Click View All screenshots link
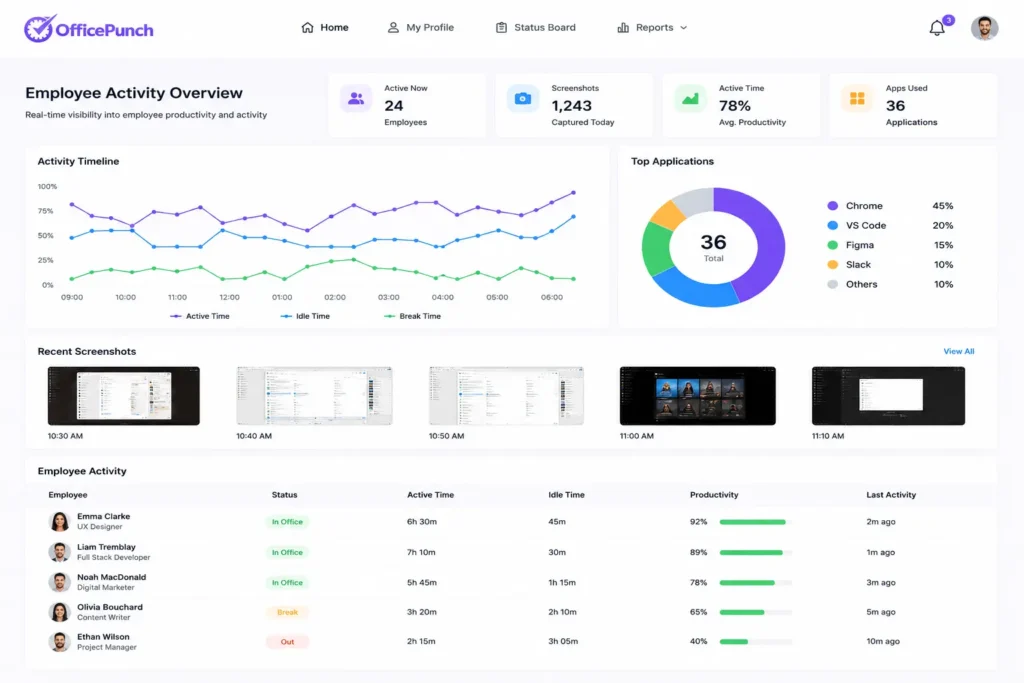The width and height of the screenshot is (1024, 683). pyautogui.click(x=959, y=351)
